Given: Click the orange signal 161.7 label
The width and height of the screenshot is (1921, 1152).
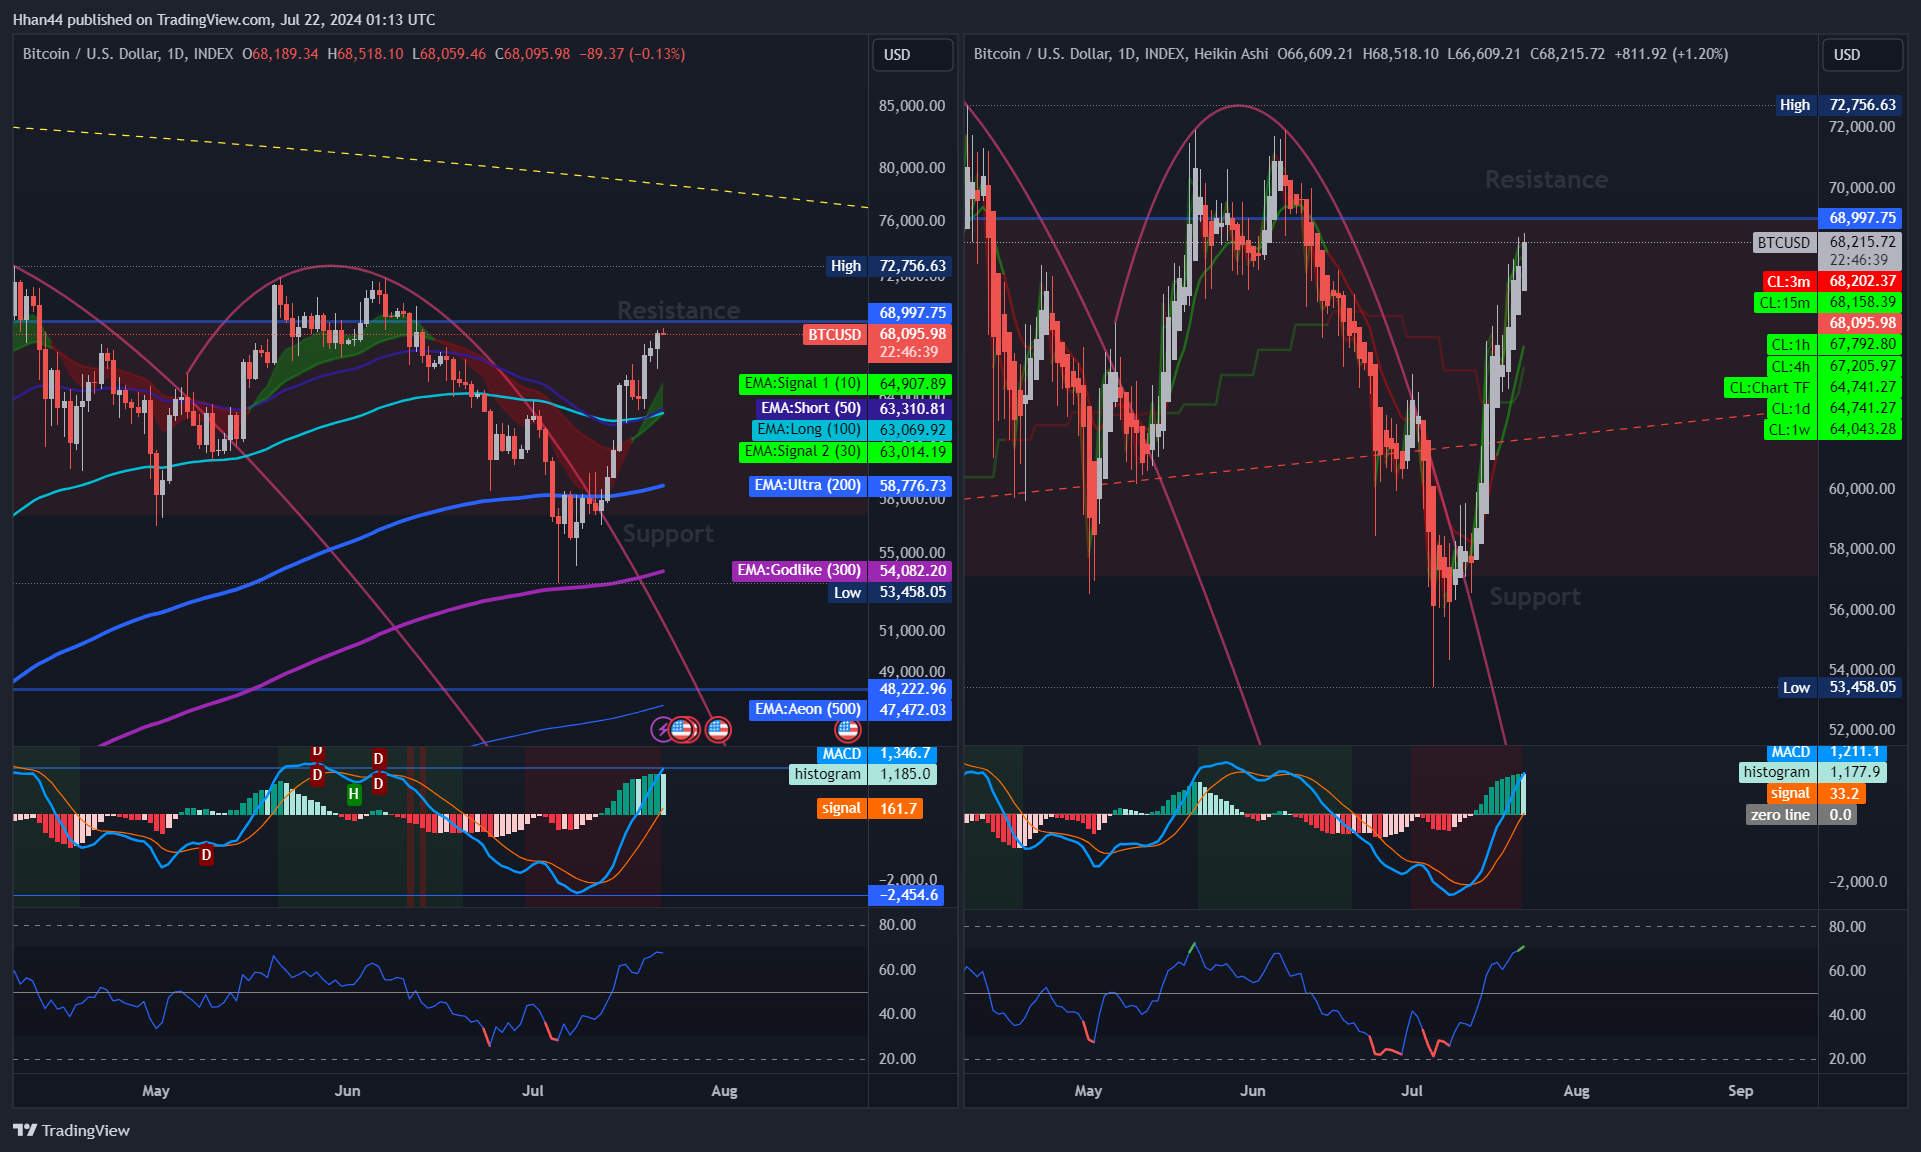Looking at the screenshot, I should tap(869, 809).
